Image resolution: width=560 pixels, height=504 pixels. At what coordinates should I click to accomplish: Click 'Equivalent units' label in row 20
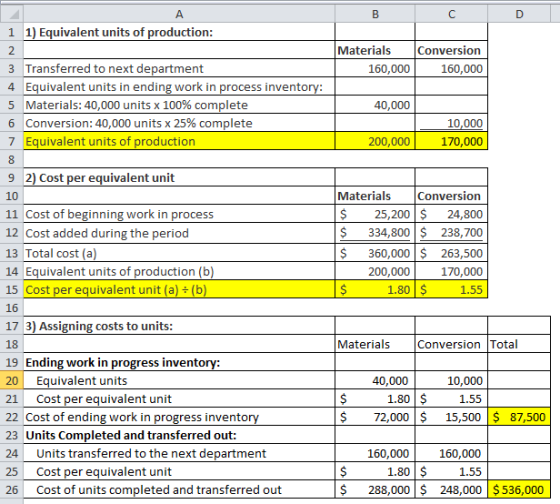click(179, 380)
